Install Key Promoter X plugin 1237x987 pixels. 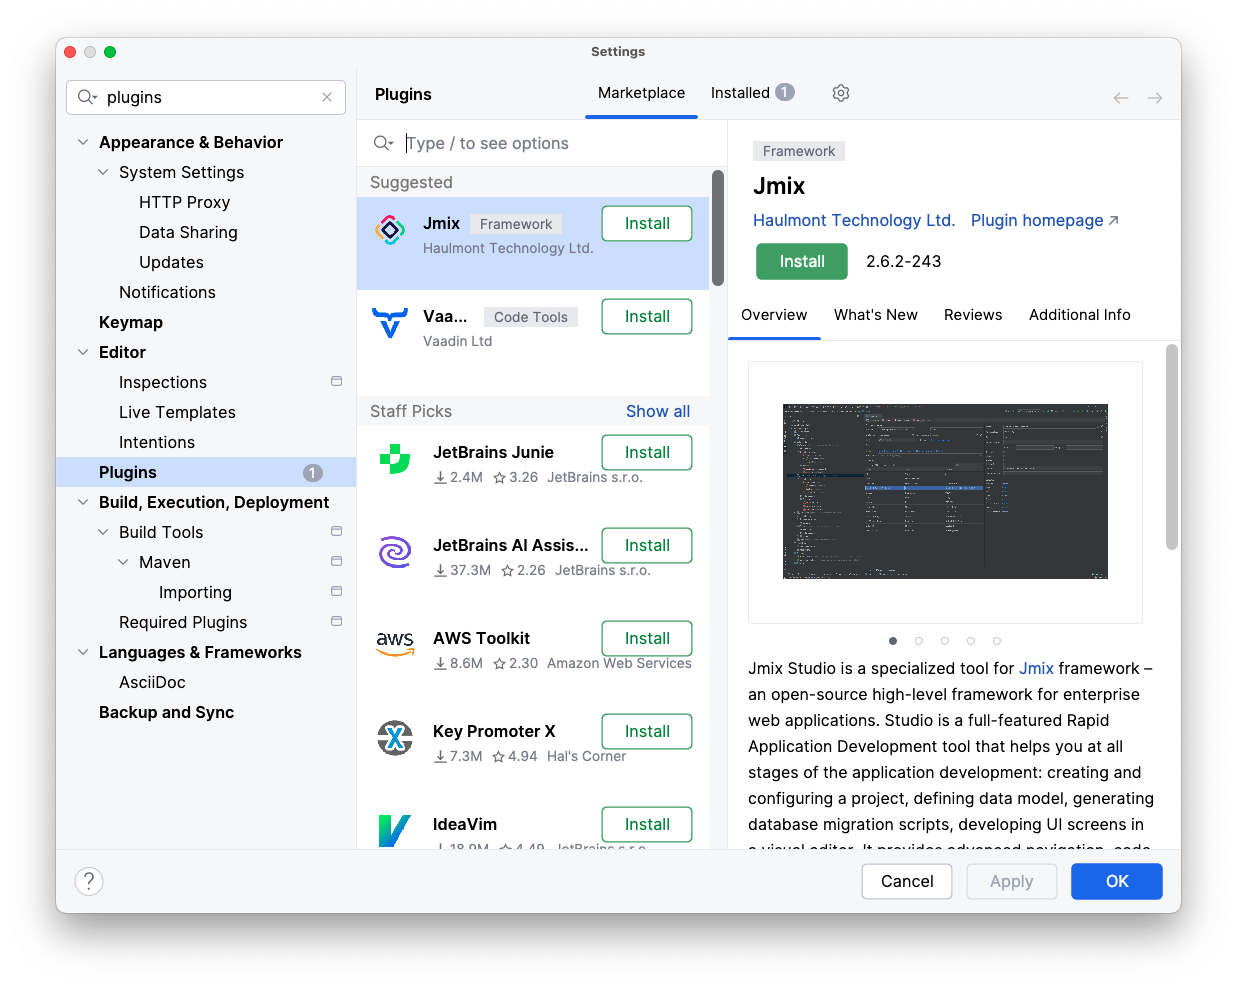(x=647, y=732)
